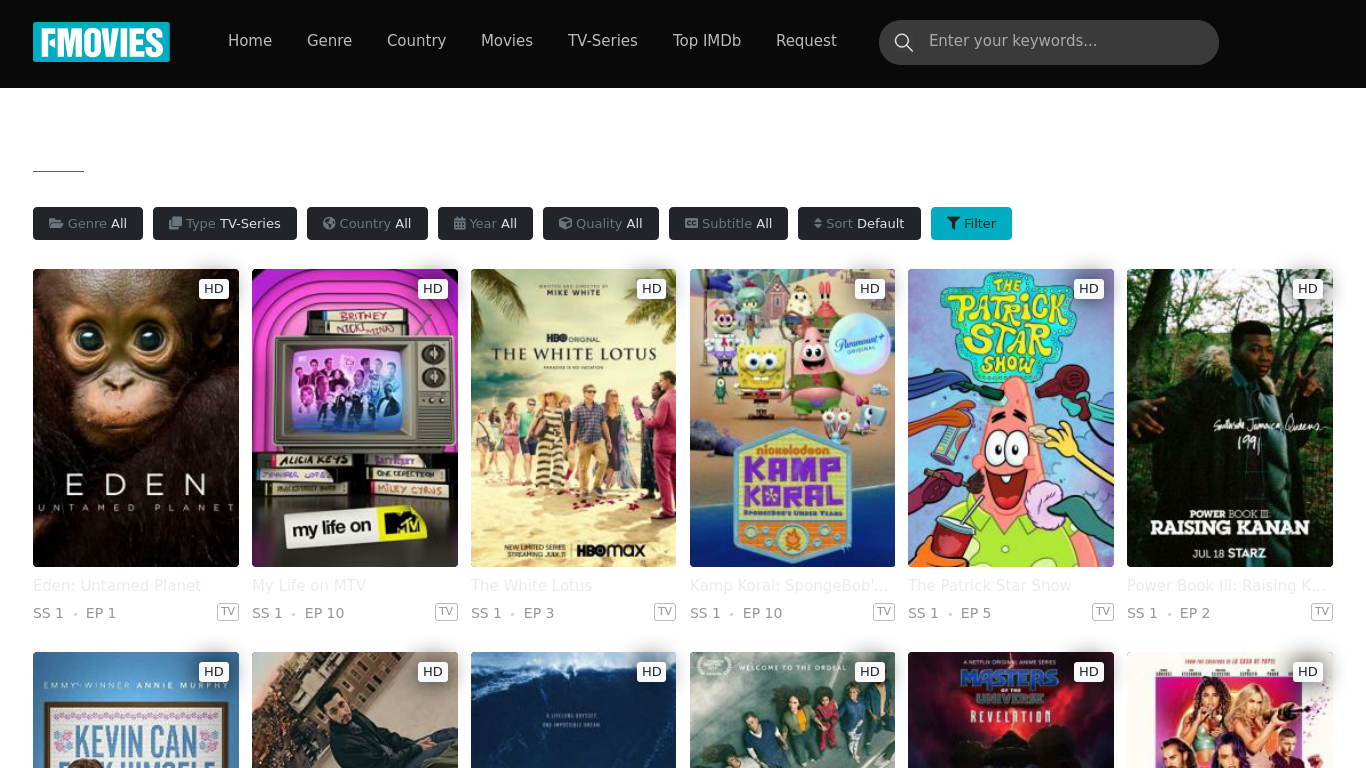
Task: Click the Kamp Koral: SpongeBob title link
Action: [x=789, y=585]
